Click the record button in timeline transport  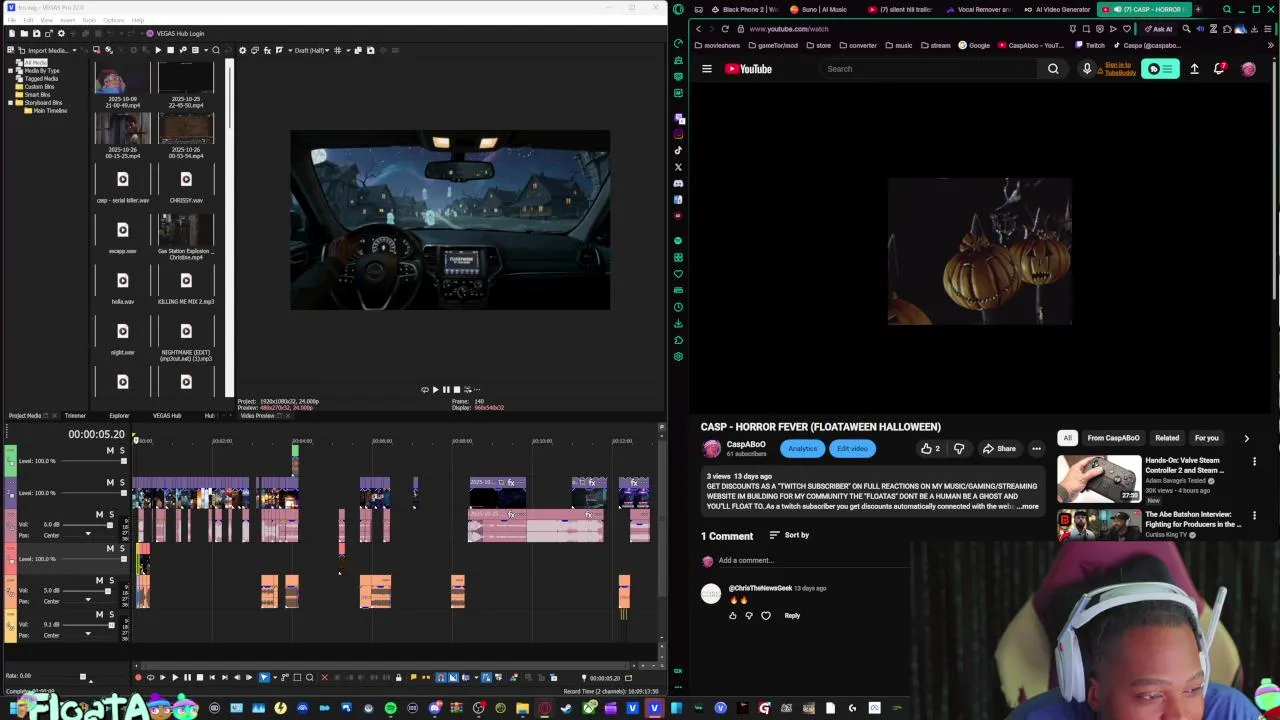pyautogui.click(x=138, y=677)
